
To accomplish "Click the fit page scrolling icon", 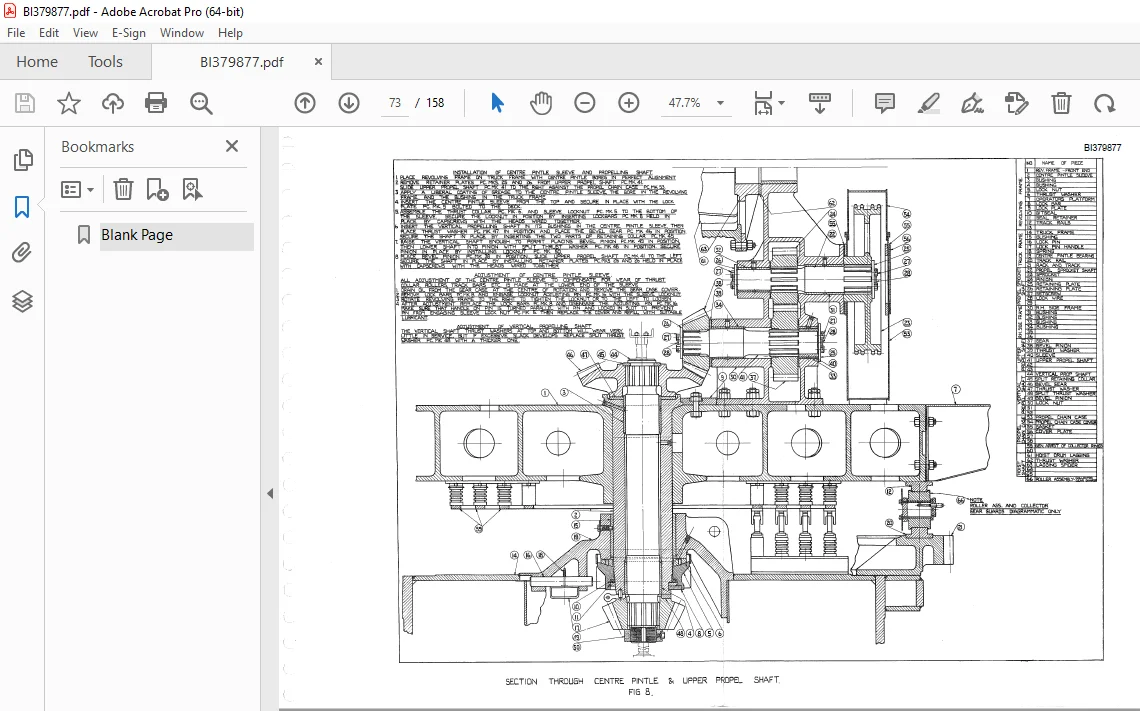I will click(x=763, y=103).
